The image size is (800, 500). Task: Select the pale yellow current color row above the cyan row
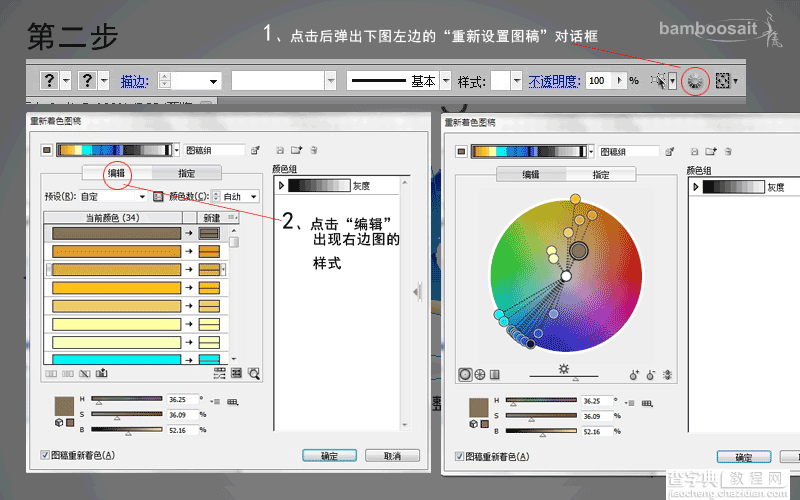(116, 342)
